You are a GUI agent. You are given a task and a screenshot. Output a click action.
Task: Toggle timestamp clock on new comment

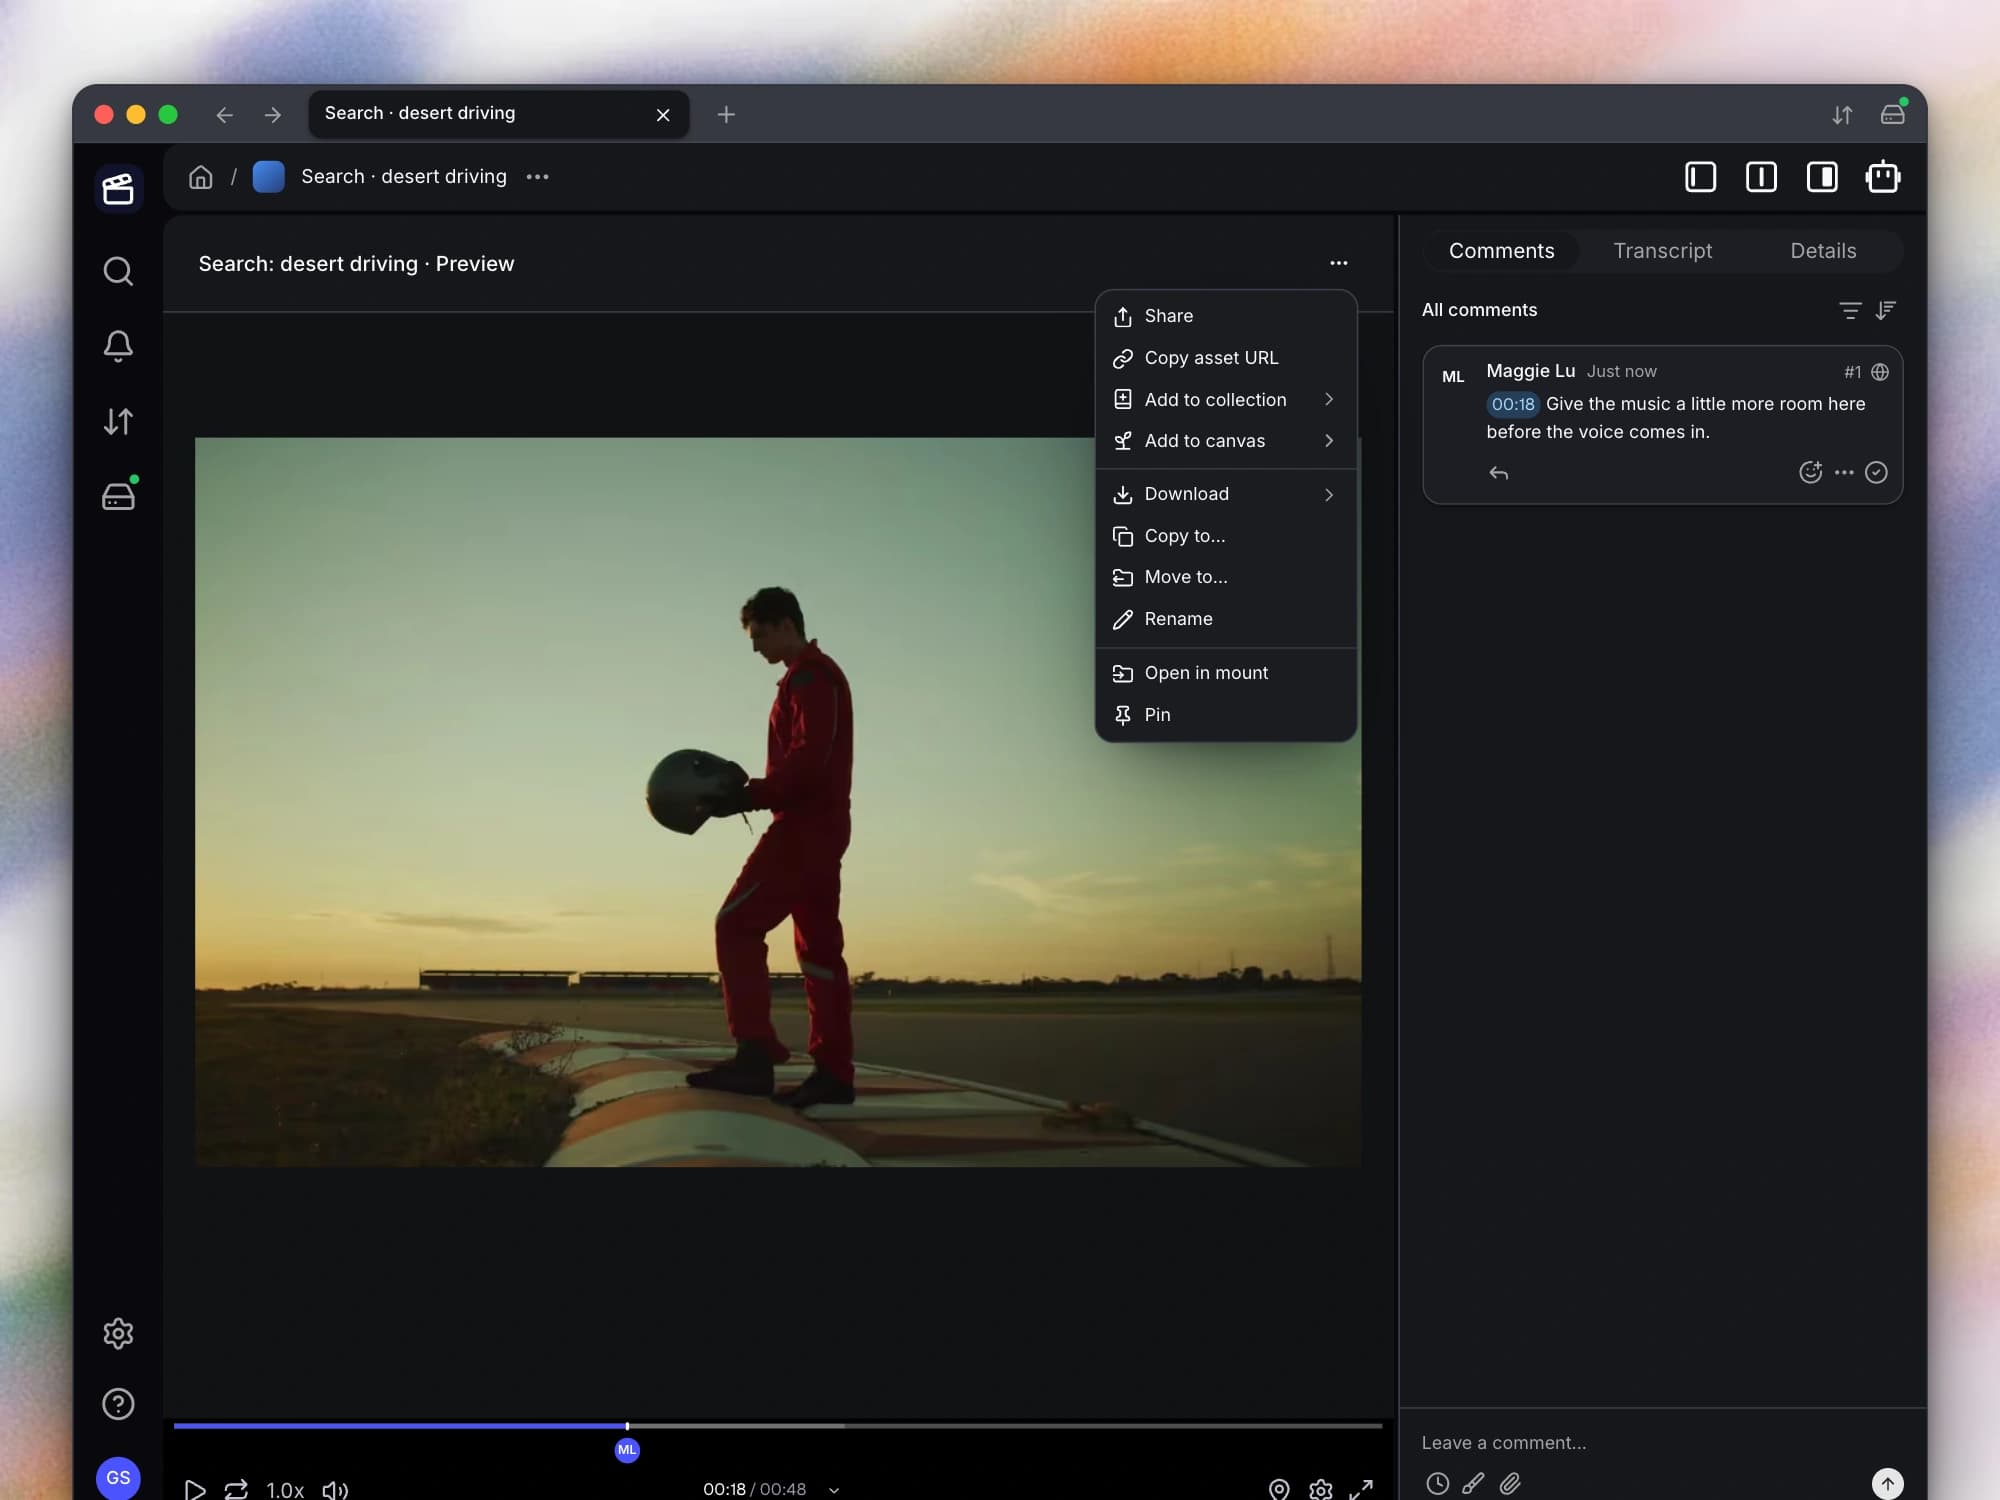(x=1437, y=1483)
